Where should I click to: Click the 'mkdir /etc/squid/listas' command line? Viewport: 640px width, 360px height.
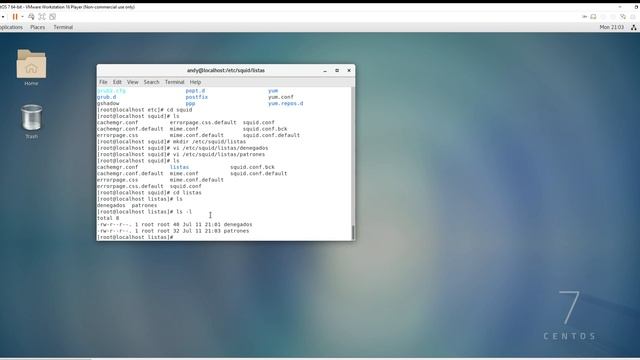click(171, 142)
